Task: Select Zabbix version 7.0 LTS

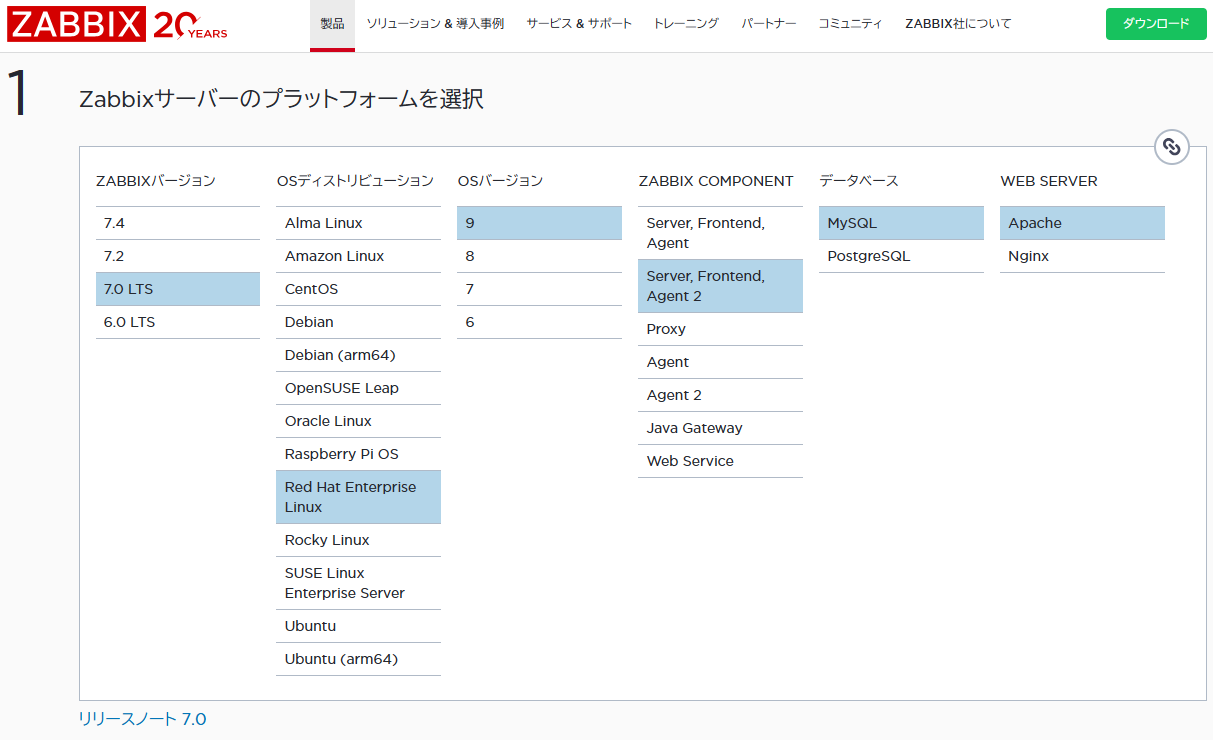Action: pos(178,289)
